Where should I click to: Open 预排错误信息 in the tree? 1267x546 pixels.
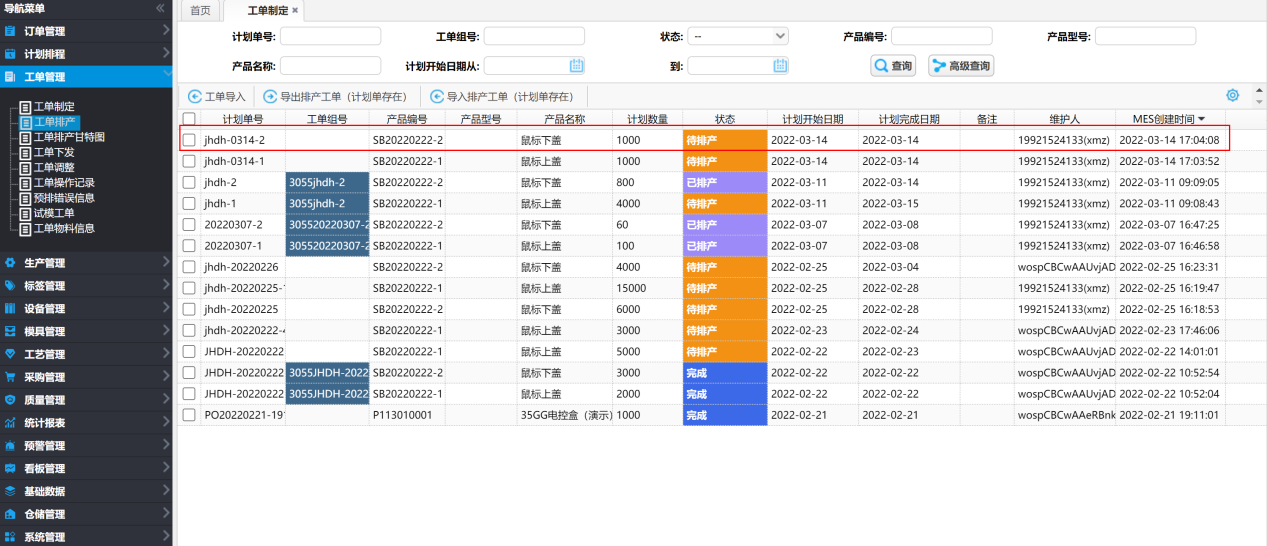point(62,198)
